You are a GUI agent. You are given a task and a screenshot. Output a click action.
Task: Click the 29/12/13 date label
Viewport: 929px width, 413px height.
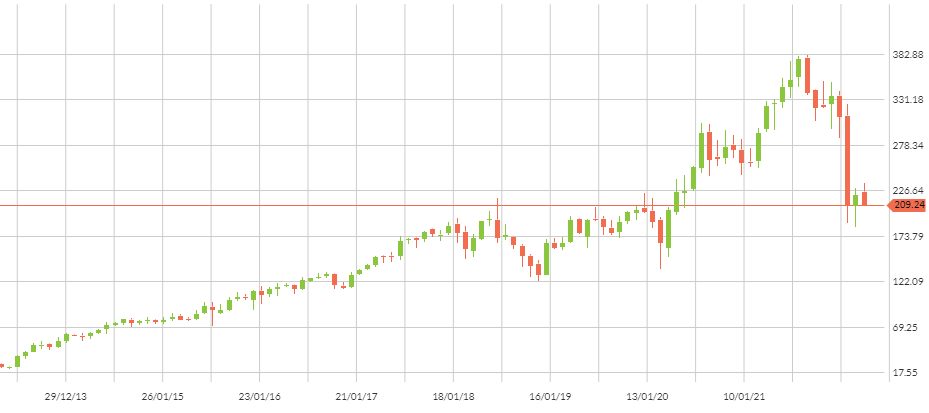tap(65, 397)
